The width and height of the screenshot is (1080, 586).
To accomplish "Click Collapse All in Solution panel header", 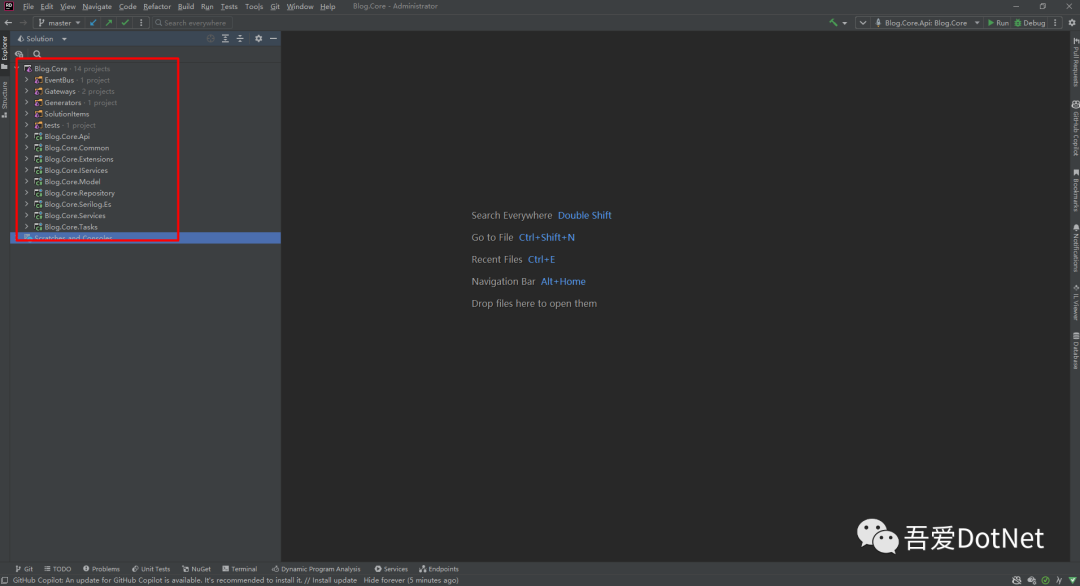I will 240,39.
